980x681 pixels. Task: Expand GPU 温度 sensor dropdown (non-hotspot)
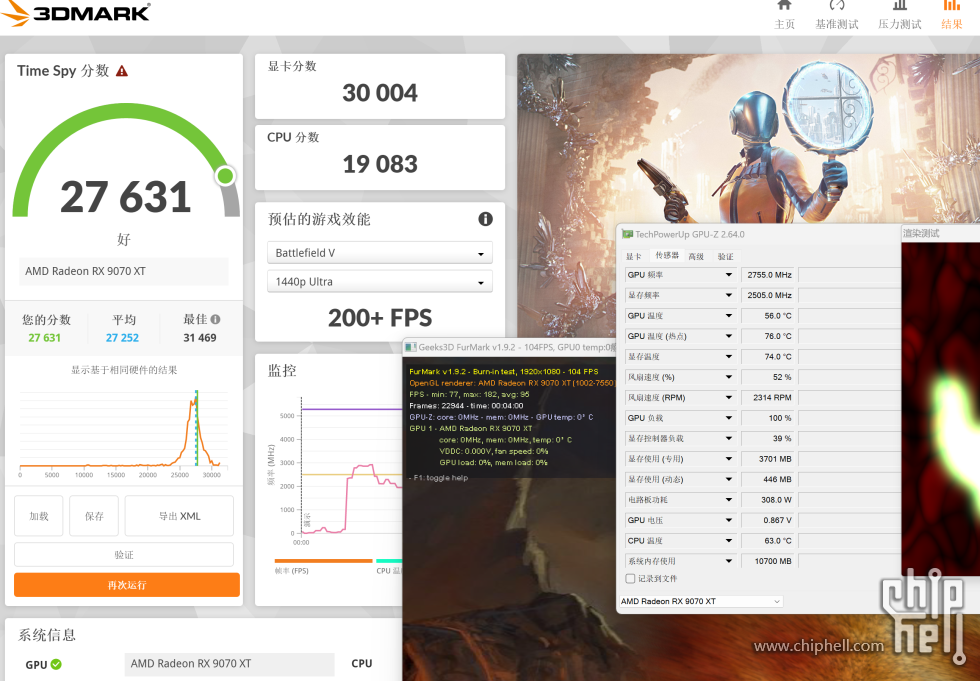click(x=728, y=316)
